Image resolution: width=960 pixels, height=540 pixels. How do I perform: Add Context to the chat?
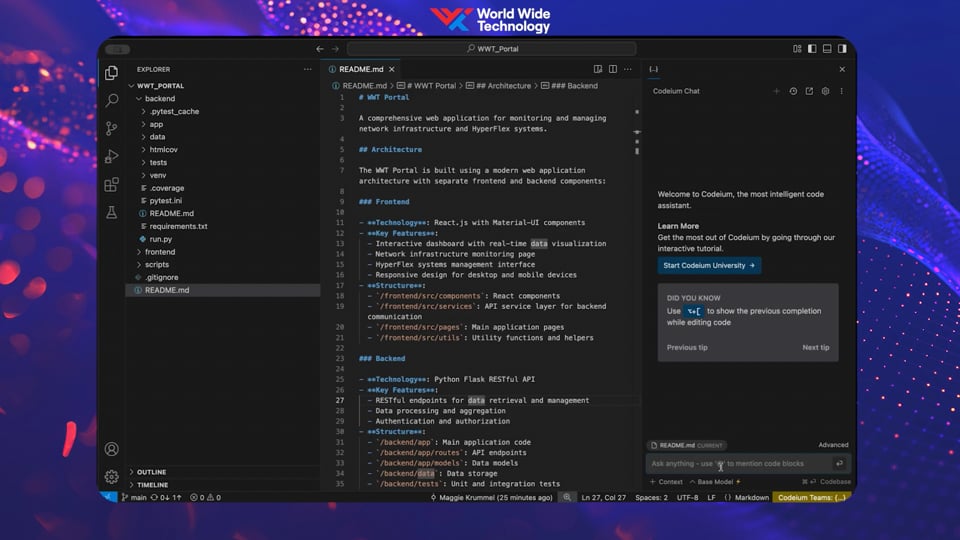tap(666, 482)
